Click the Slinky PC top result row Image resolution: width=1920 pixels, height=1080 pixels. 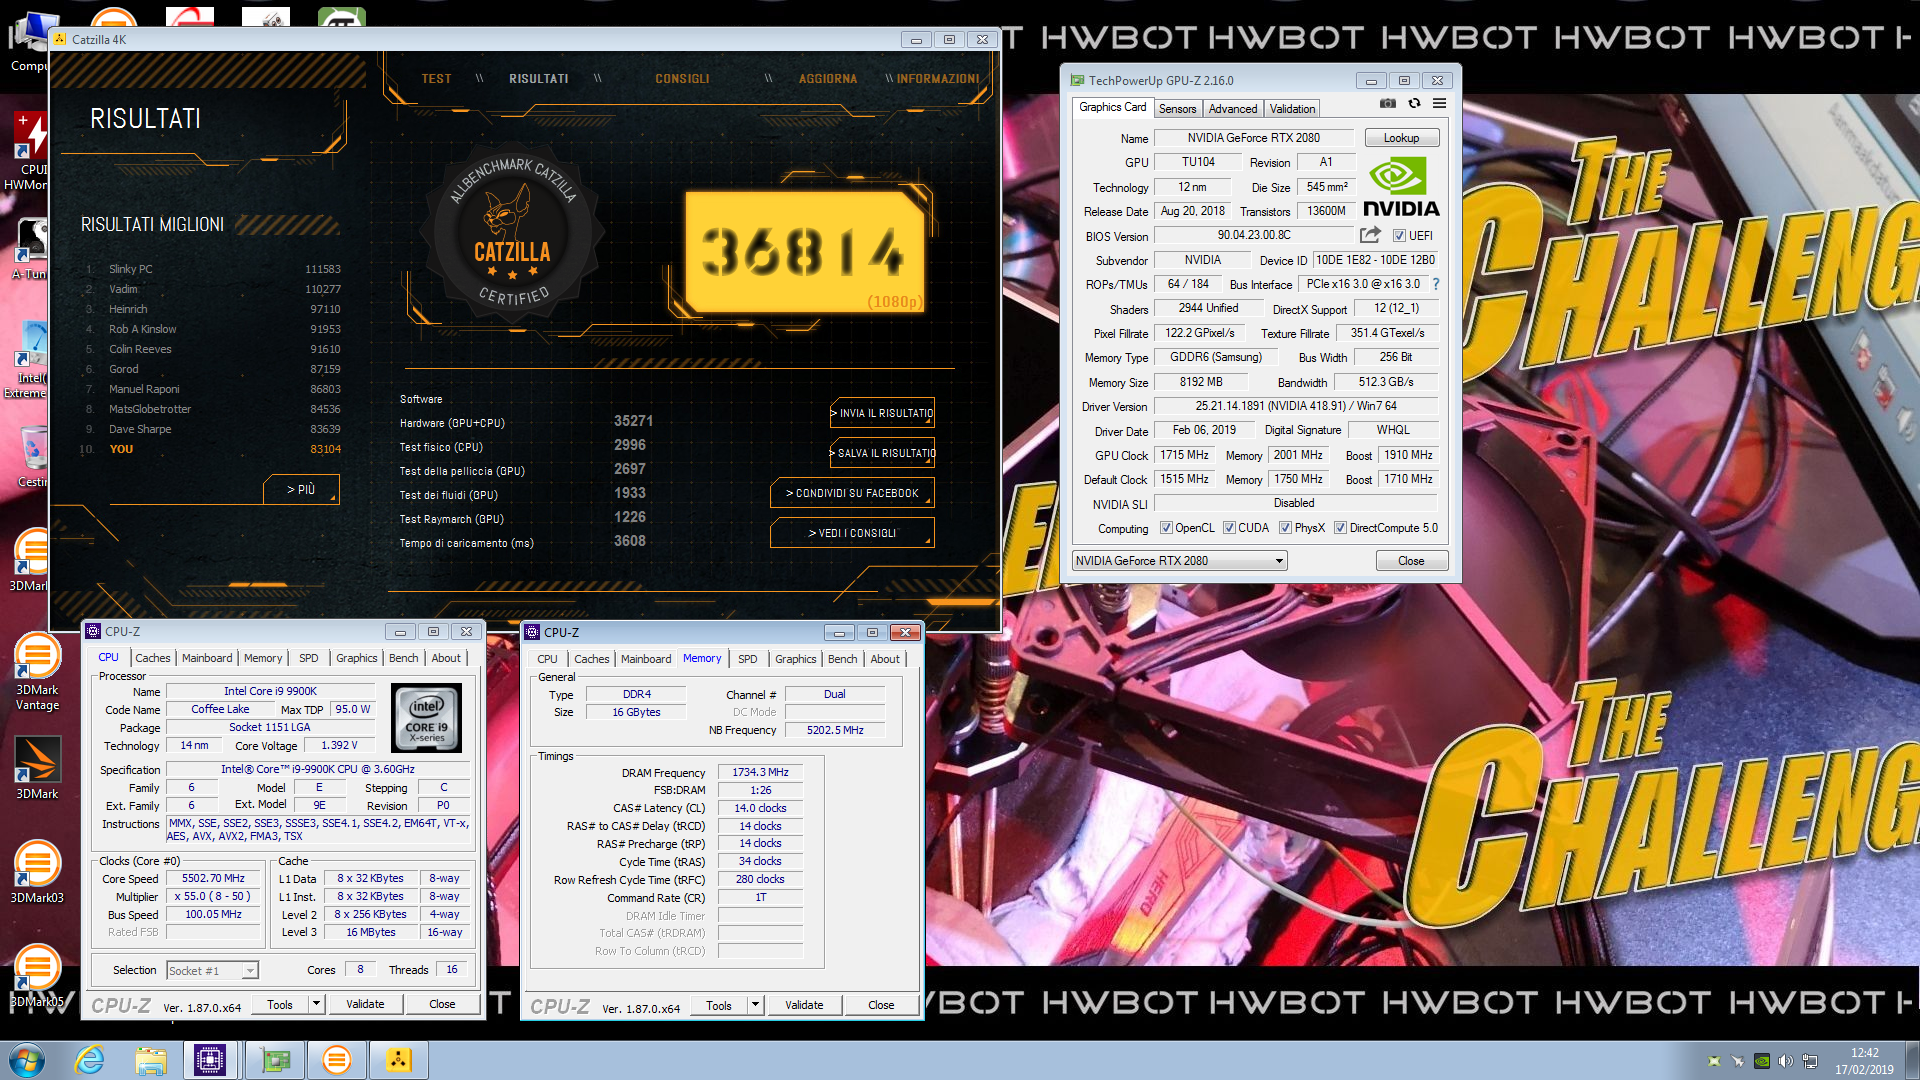pos(212,269)
